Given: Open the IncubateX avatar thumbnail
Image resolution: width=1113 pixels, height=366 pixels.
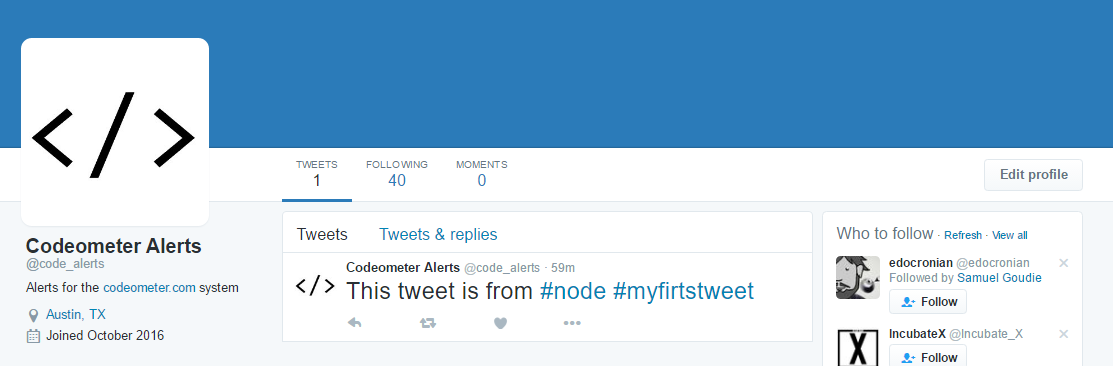Looking at the screenshot, I should 857,347.
